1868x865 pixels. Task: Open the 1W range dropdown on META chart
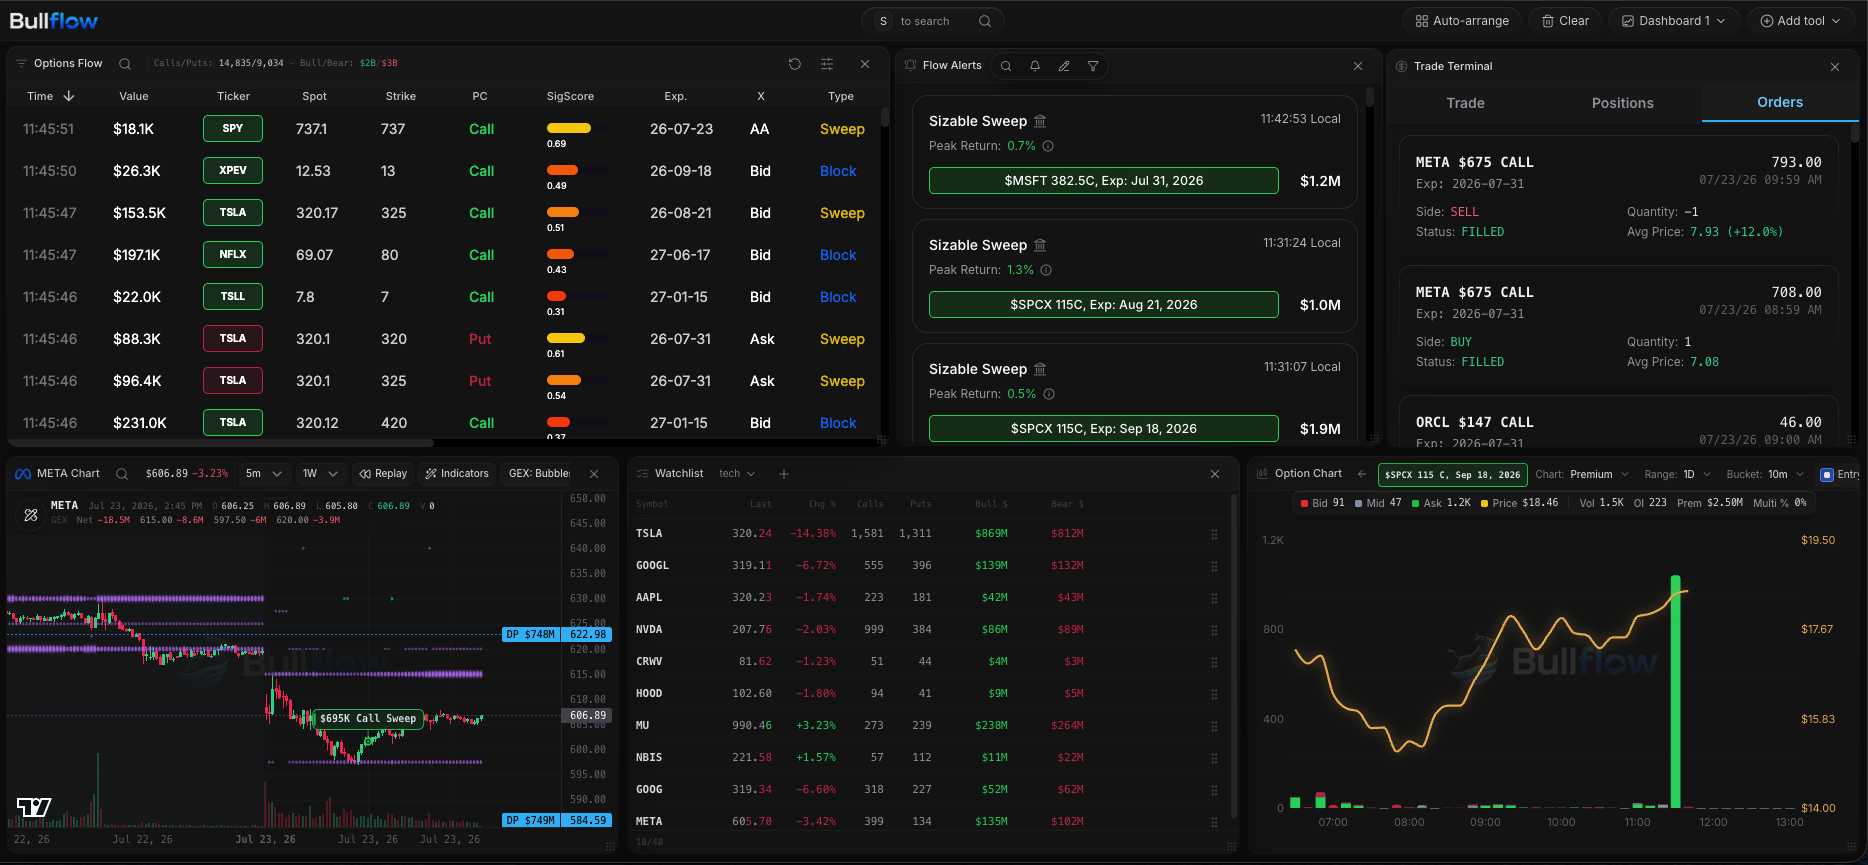[321, 474]
